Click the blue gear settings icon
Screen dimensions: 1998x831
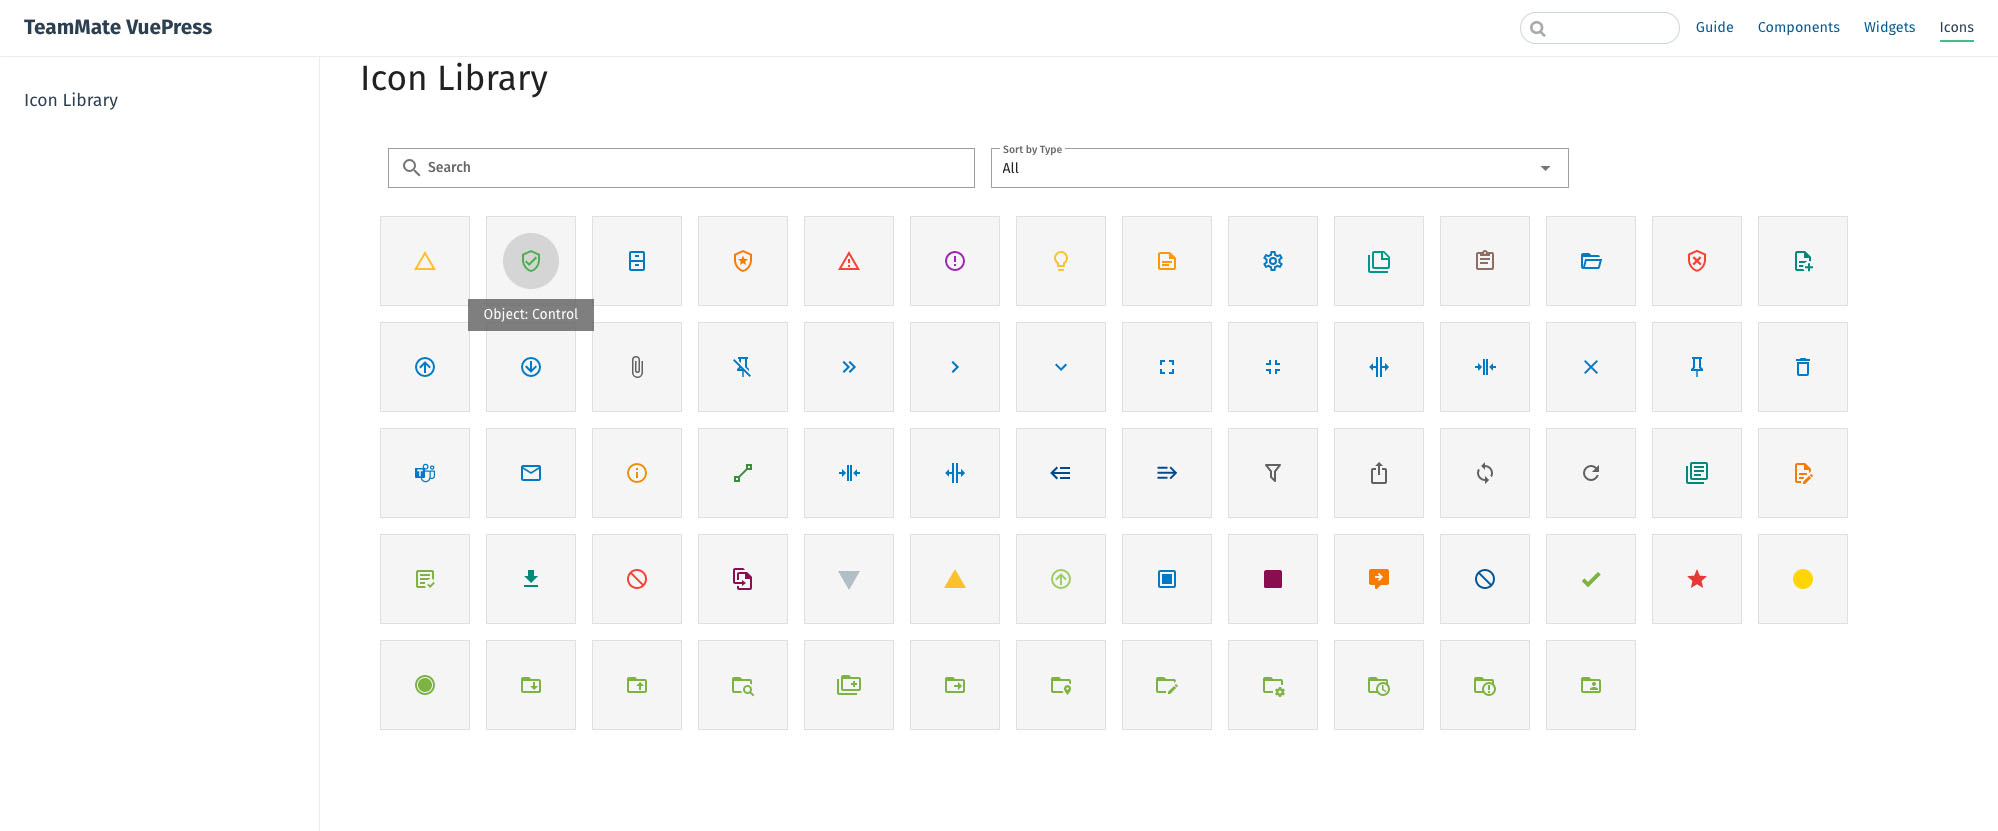(x=1273, y=261)
